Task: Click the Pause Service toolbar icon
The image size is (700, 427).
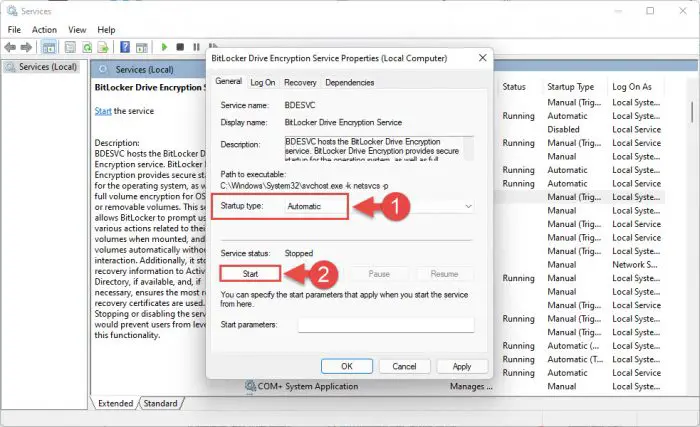Action: [196, 47]
